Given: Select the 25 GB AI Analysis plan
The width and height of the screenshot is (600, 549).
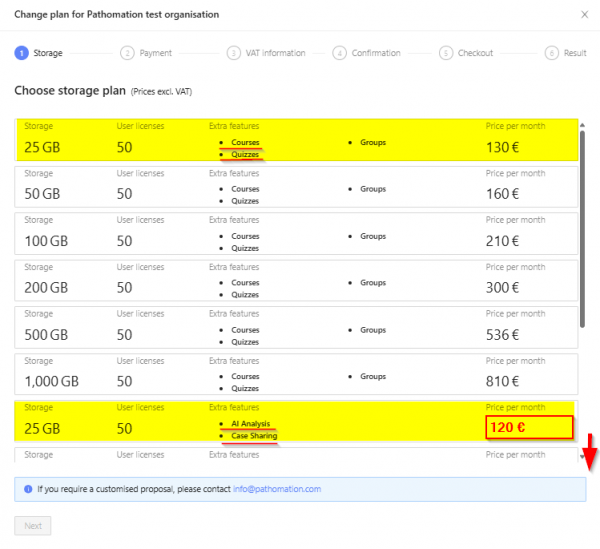Looking at the screenshot, I should click(x=295, y=423).
